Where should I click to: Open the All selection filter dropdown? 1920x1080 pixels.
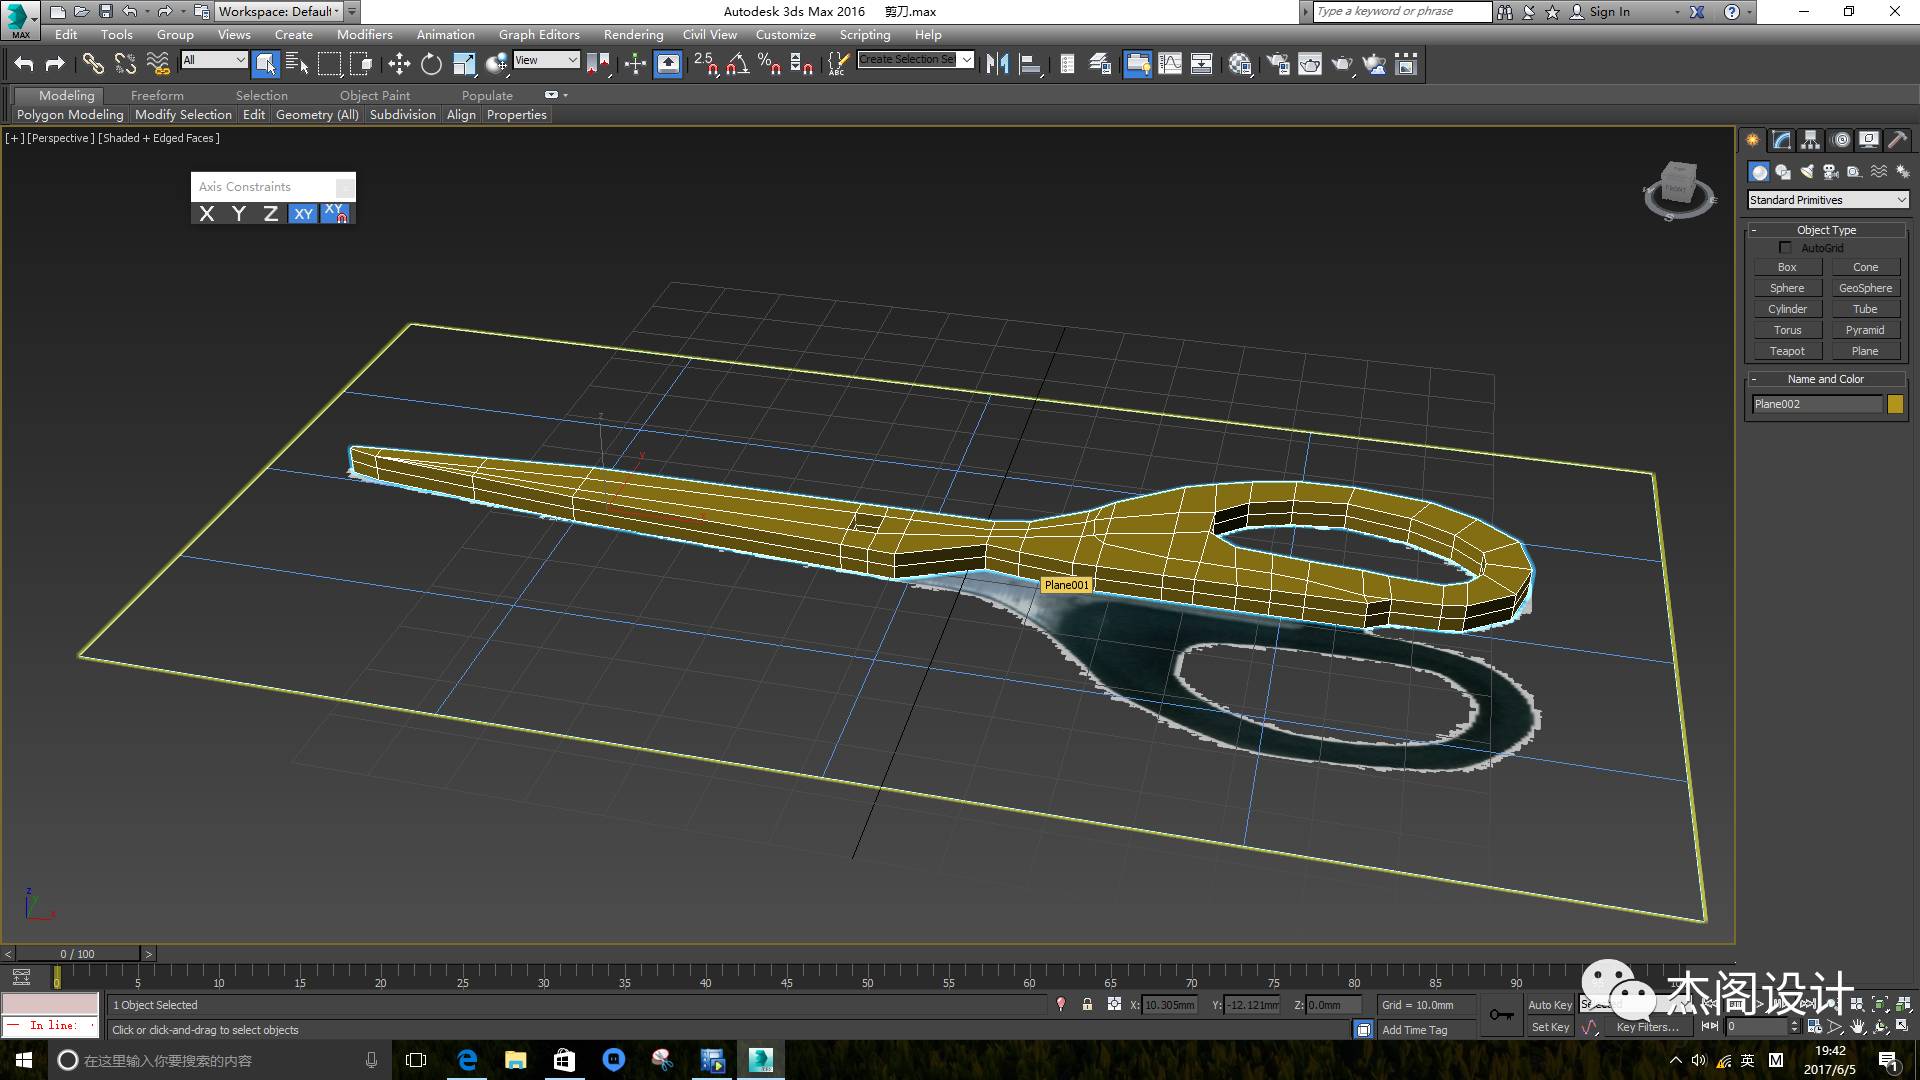click(x=214, y=60)
